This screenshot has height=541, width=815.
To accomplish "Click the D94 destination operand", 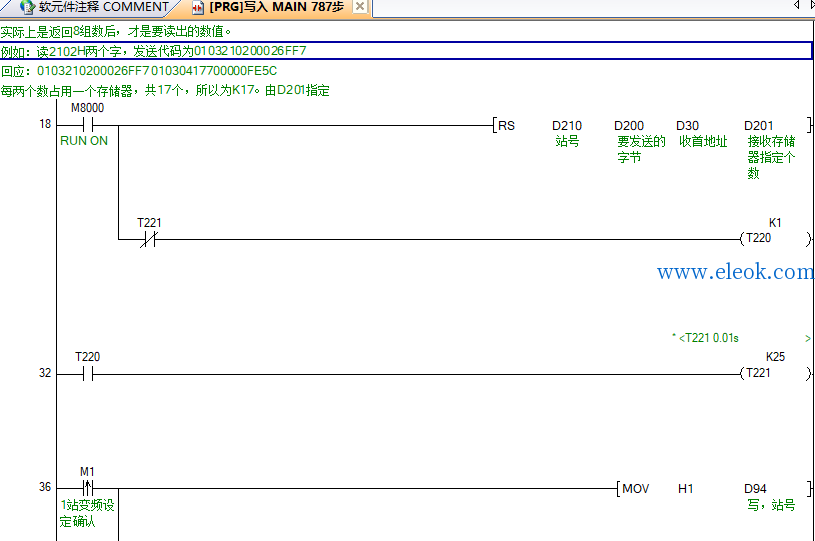I will click(755, 489).
